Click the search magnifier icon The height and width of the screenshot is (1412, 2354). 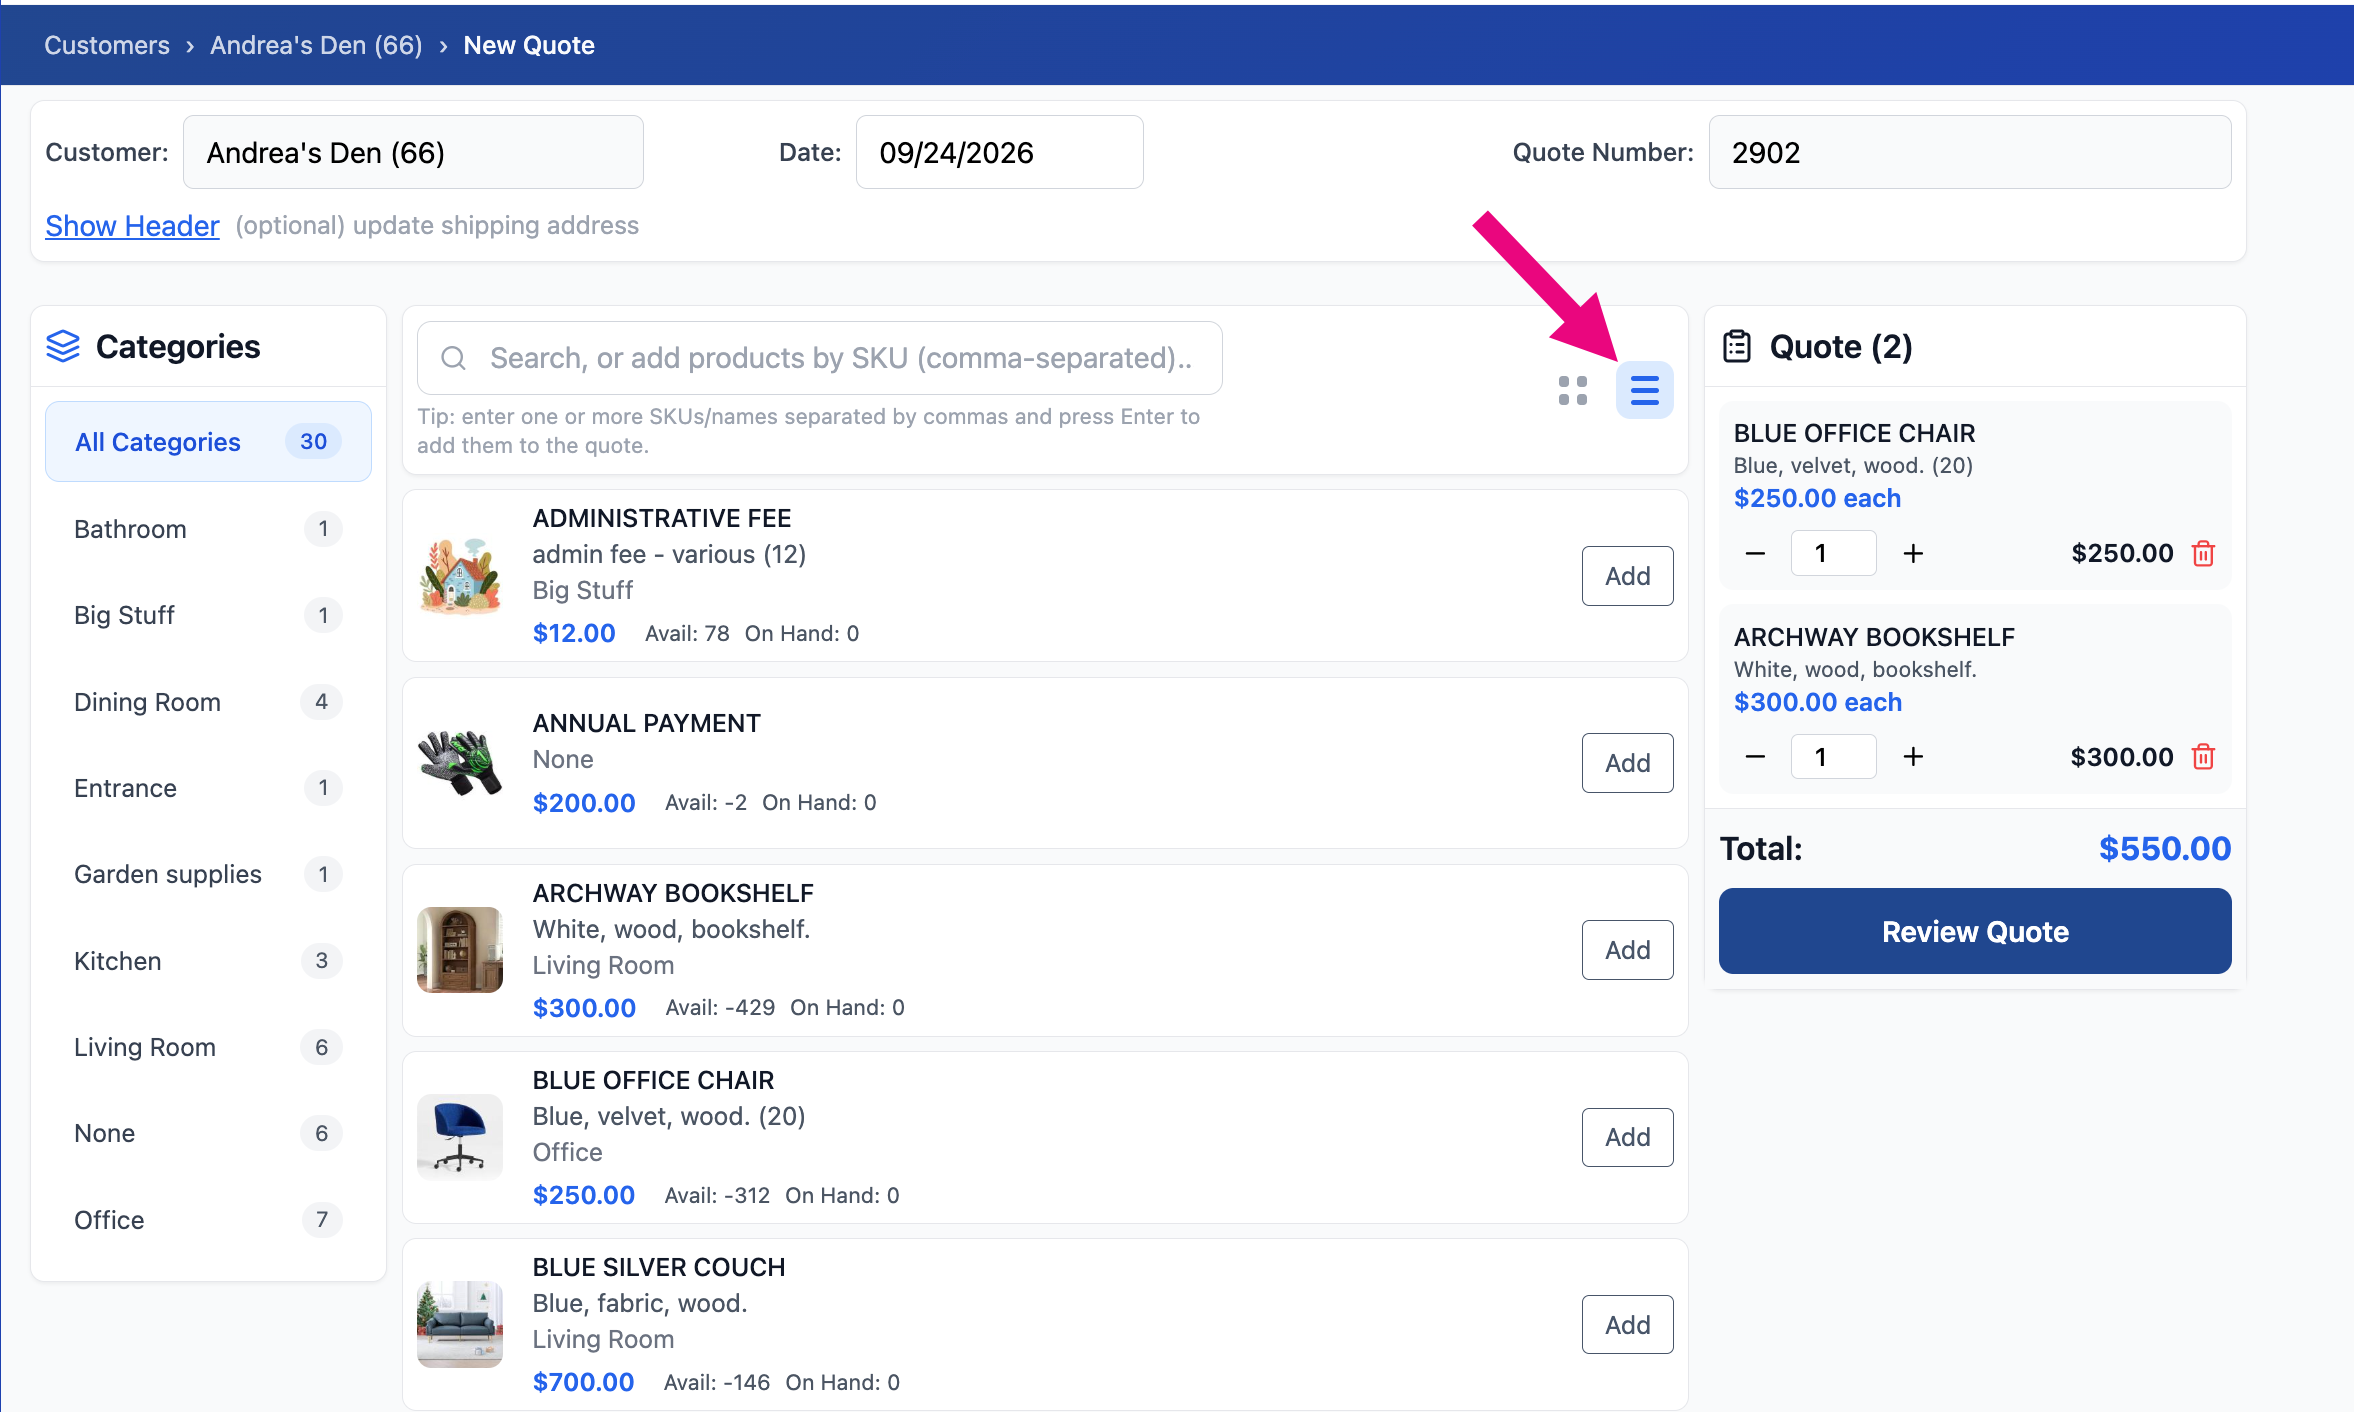[x=453, y=358]
